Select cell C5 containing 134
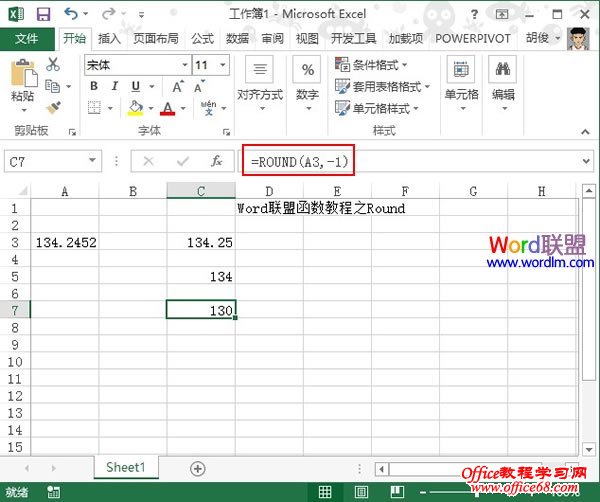Viewport: 600px width, 502px height. click(201, 276)
